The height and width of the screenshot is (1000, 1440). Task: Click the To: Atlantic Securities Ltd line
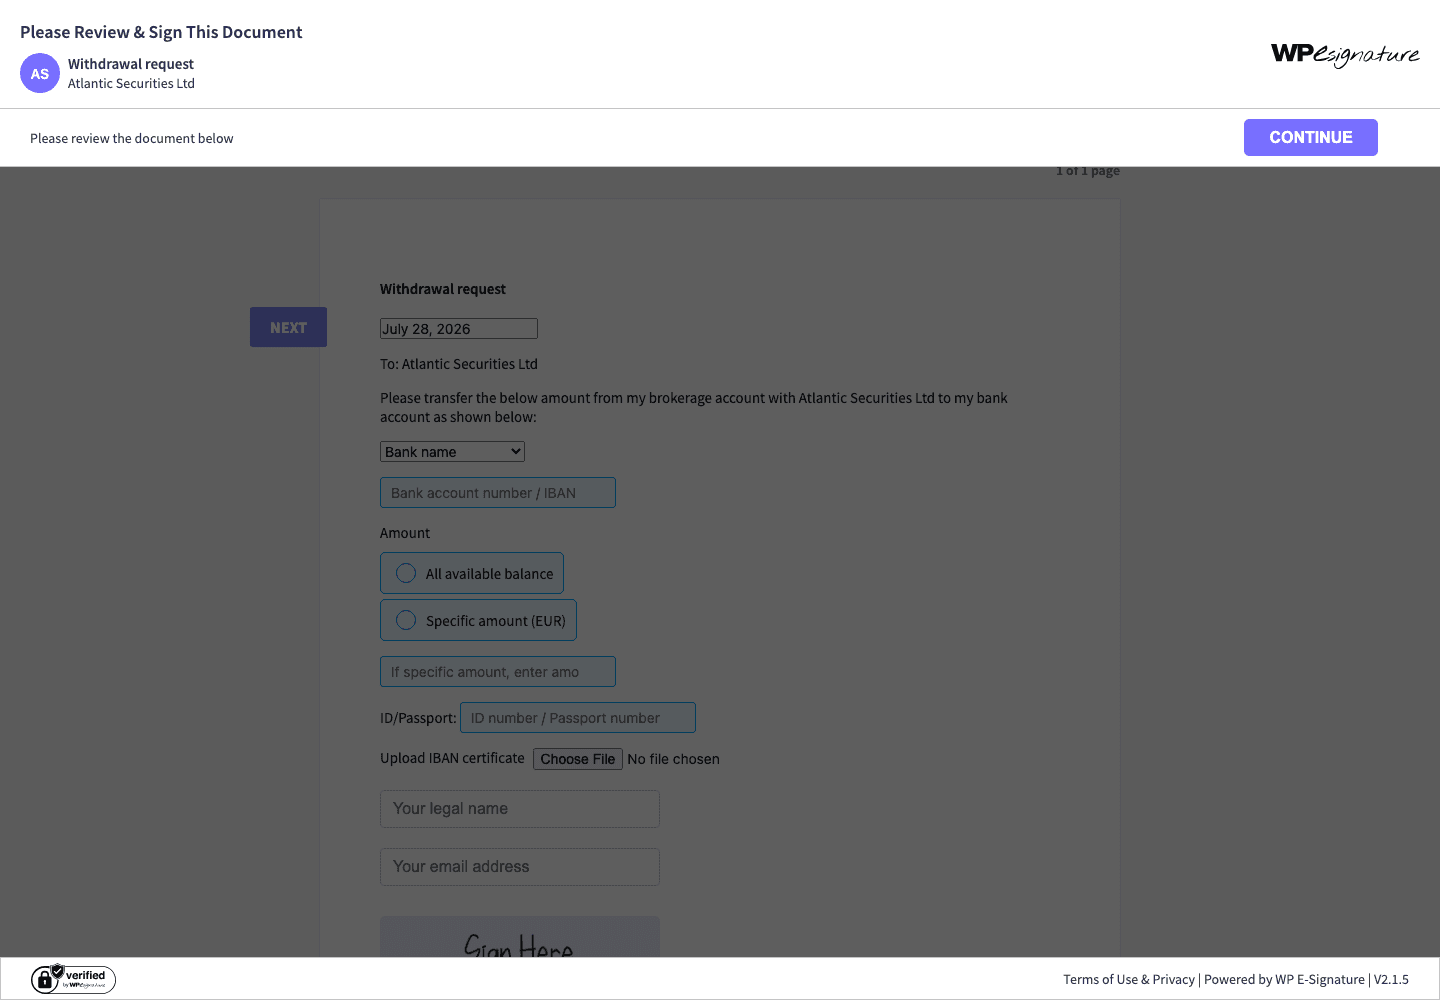[x=459, y=364]
